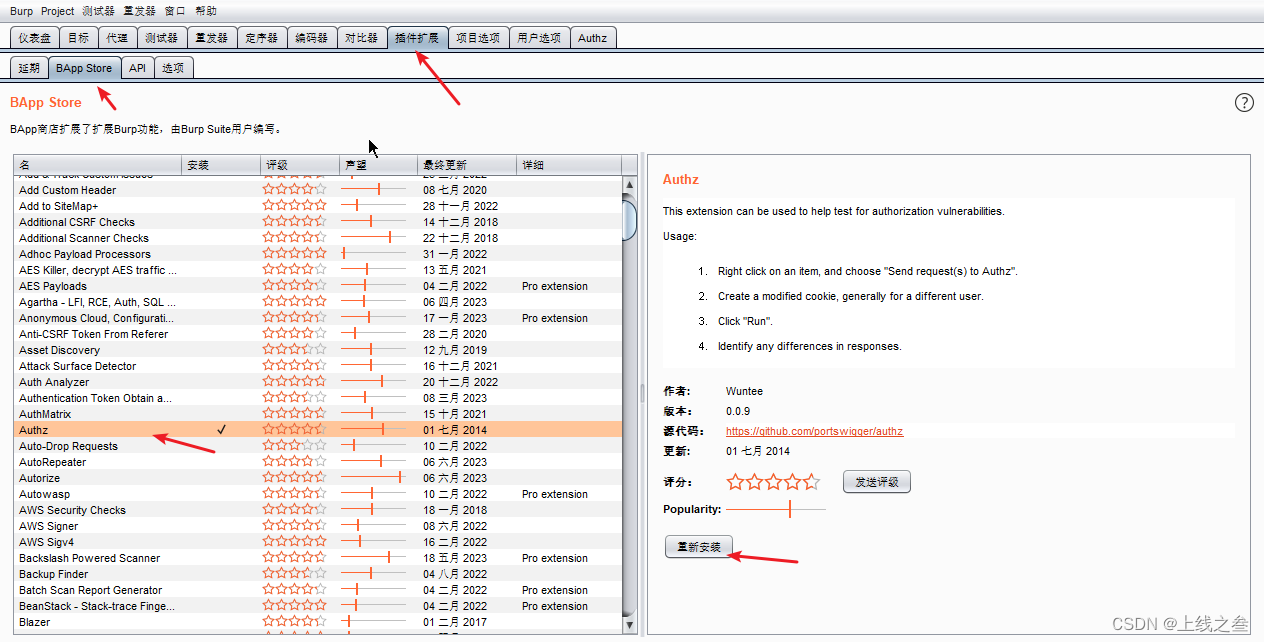
Task: Switch to the 仪表盘 tab
Action: (34, 38)
